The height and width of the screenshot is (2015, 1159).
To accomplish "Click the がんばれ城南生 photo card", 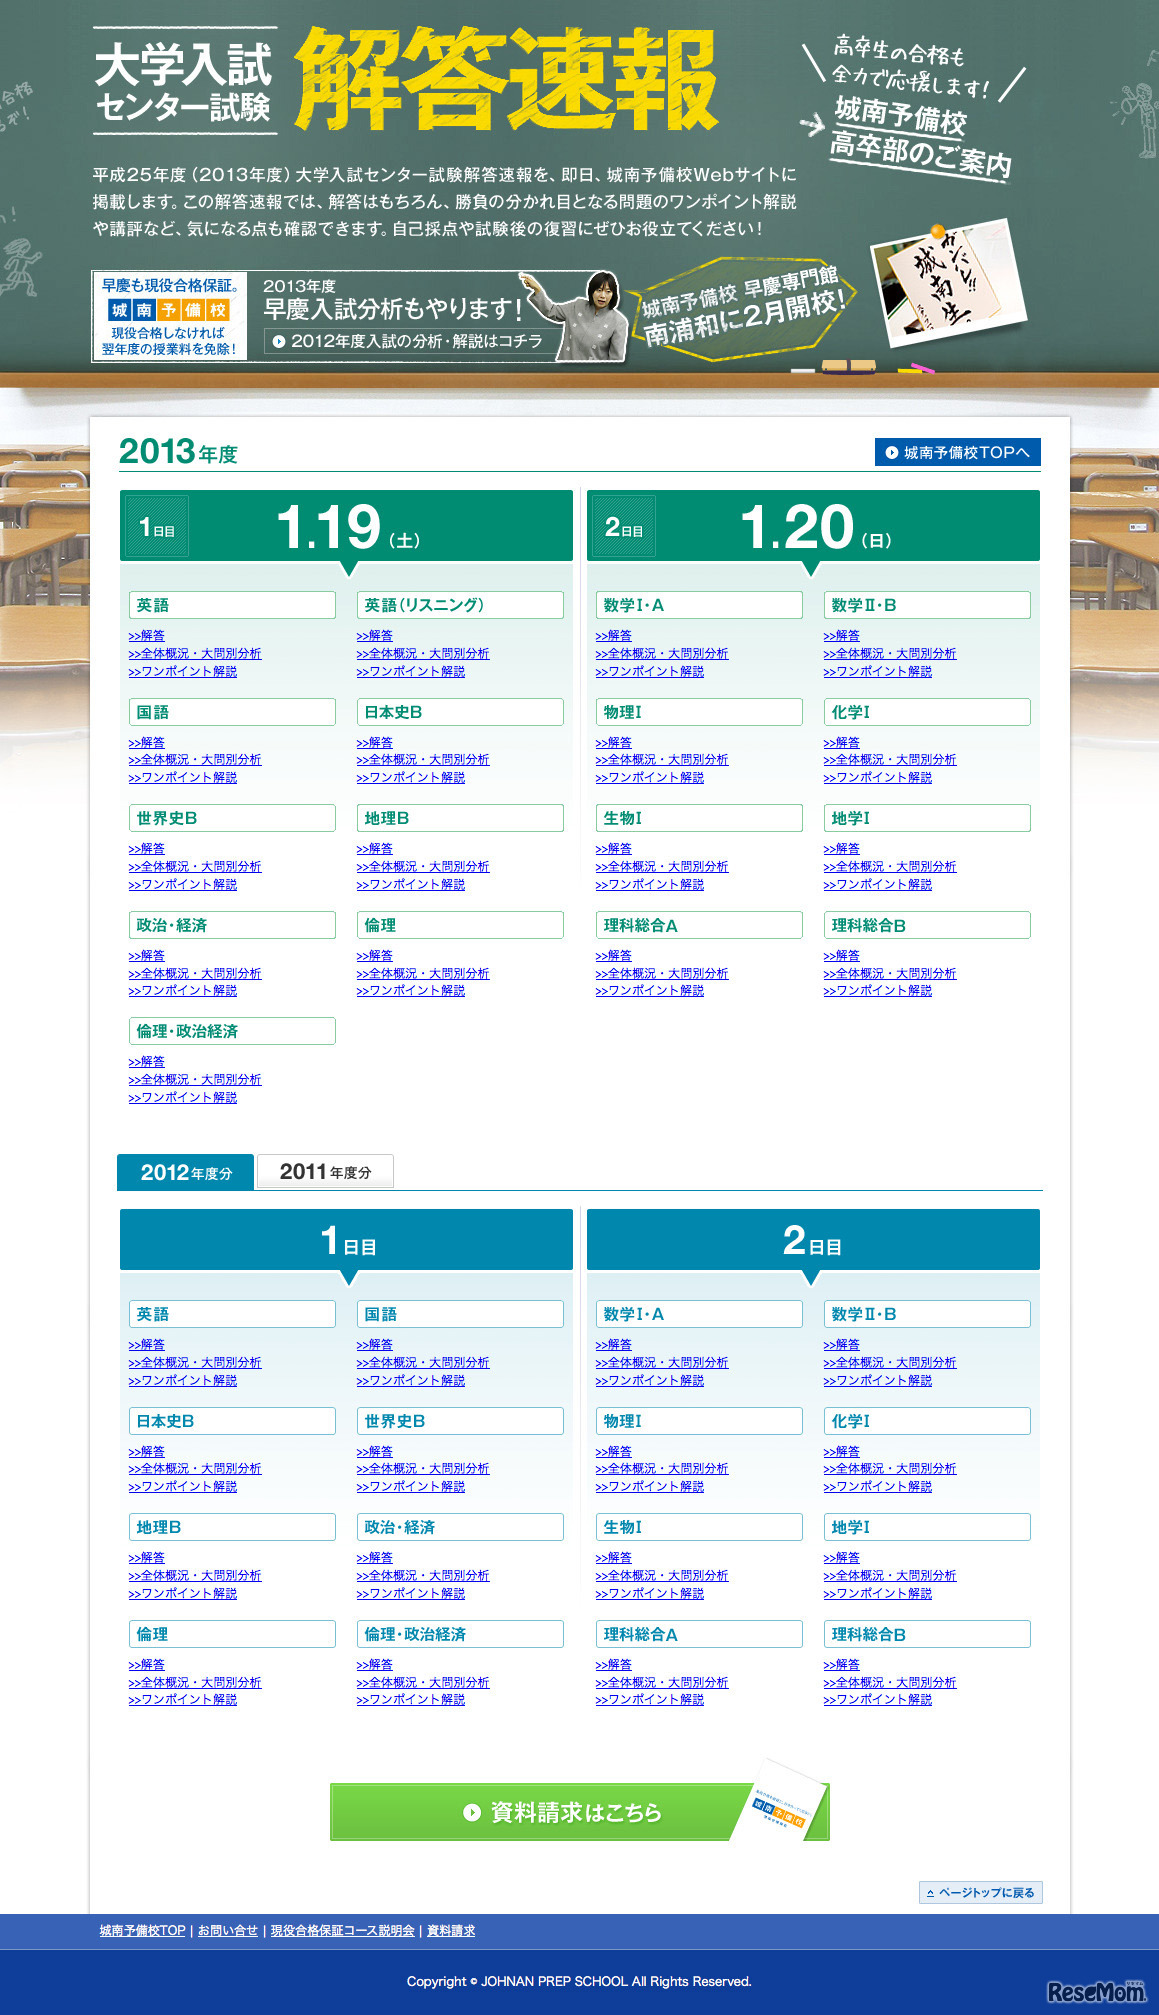I will [x=948, y=284].
